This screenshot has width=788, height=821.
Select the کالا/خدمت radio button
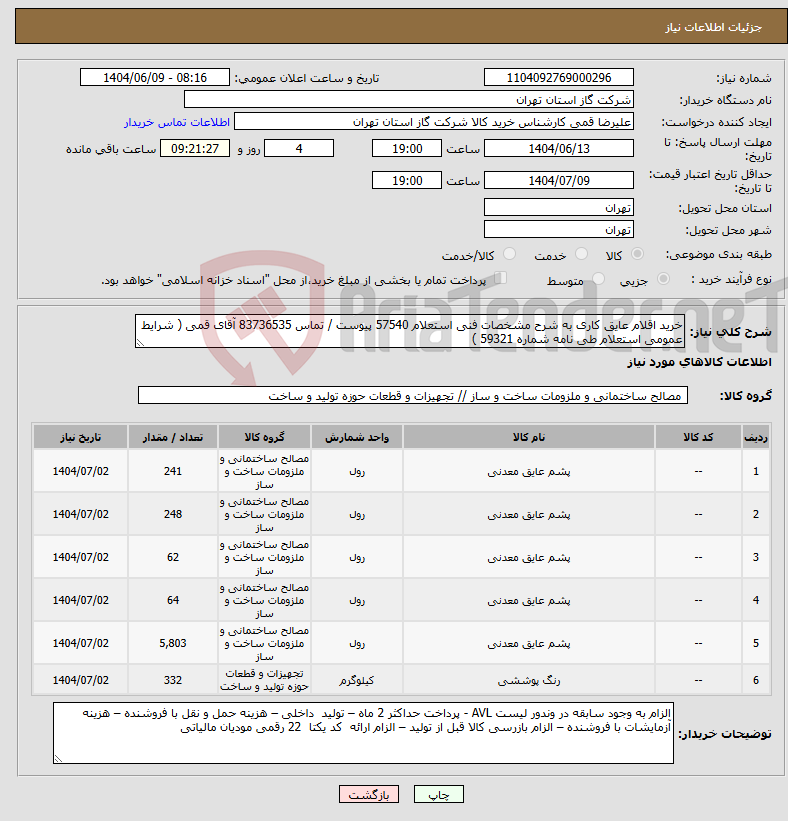tap(509, 254)
